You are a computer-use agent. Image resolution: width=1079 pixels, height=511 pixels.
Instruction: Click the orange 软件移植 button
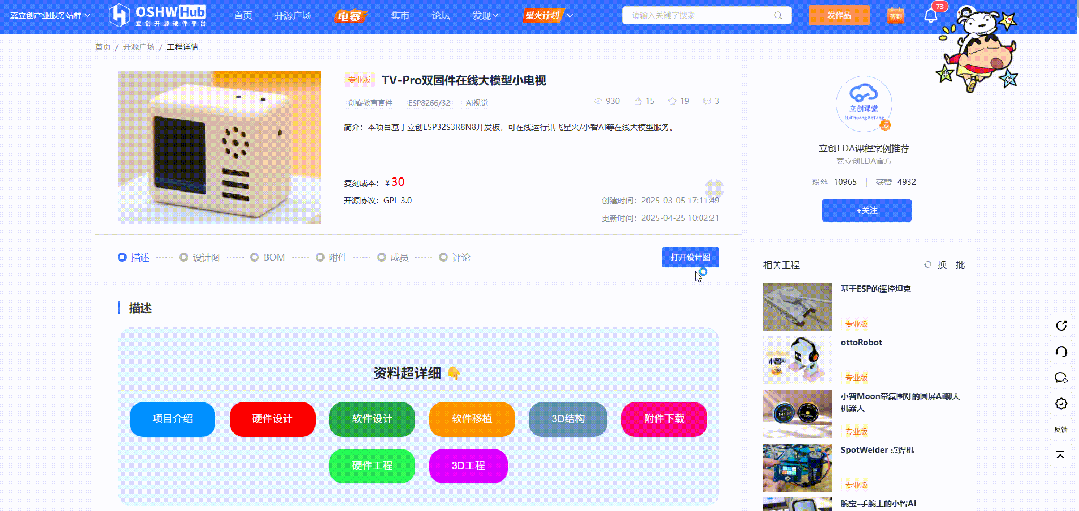(472, 419)
